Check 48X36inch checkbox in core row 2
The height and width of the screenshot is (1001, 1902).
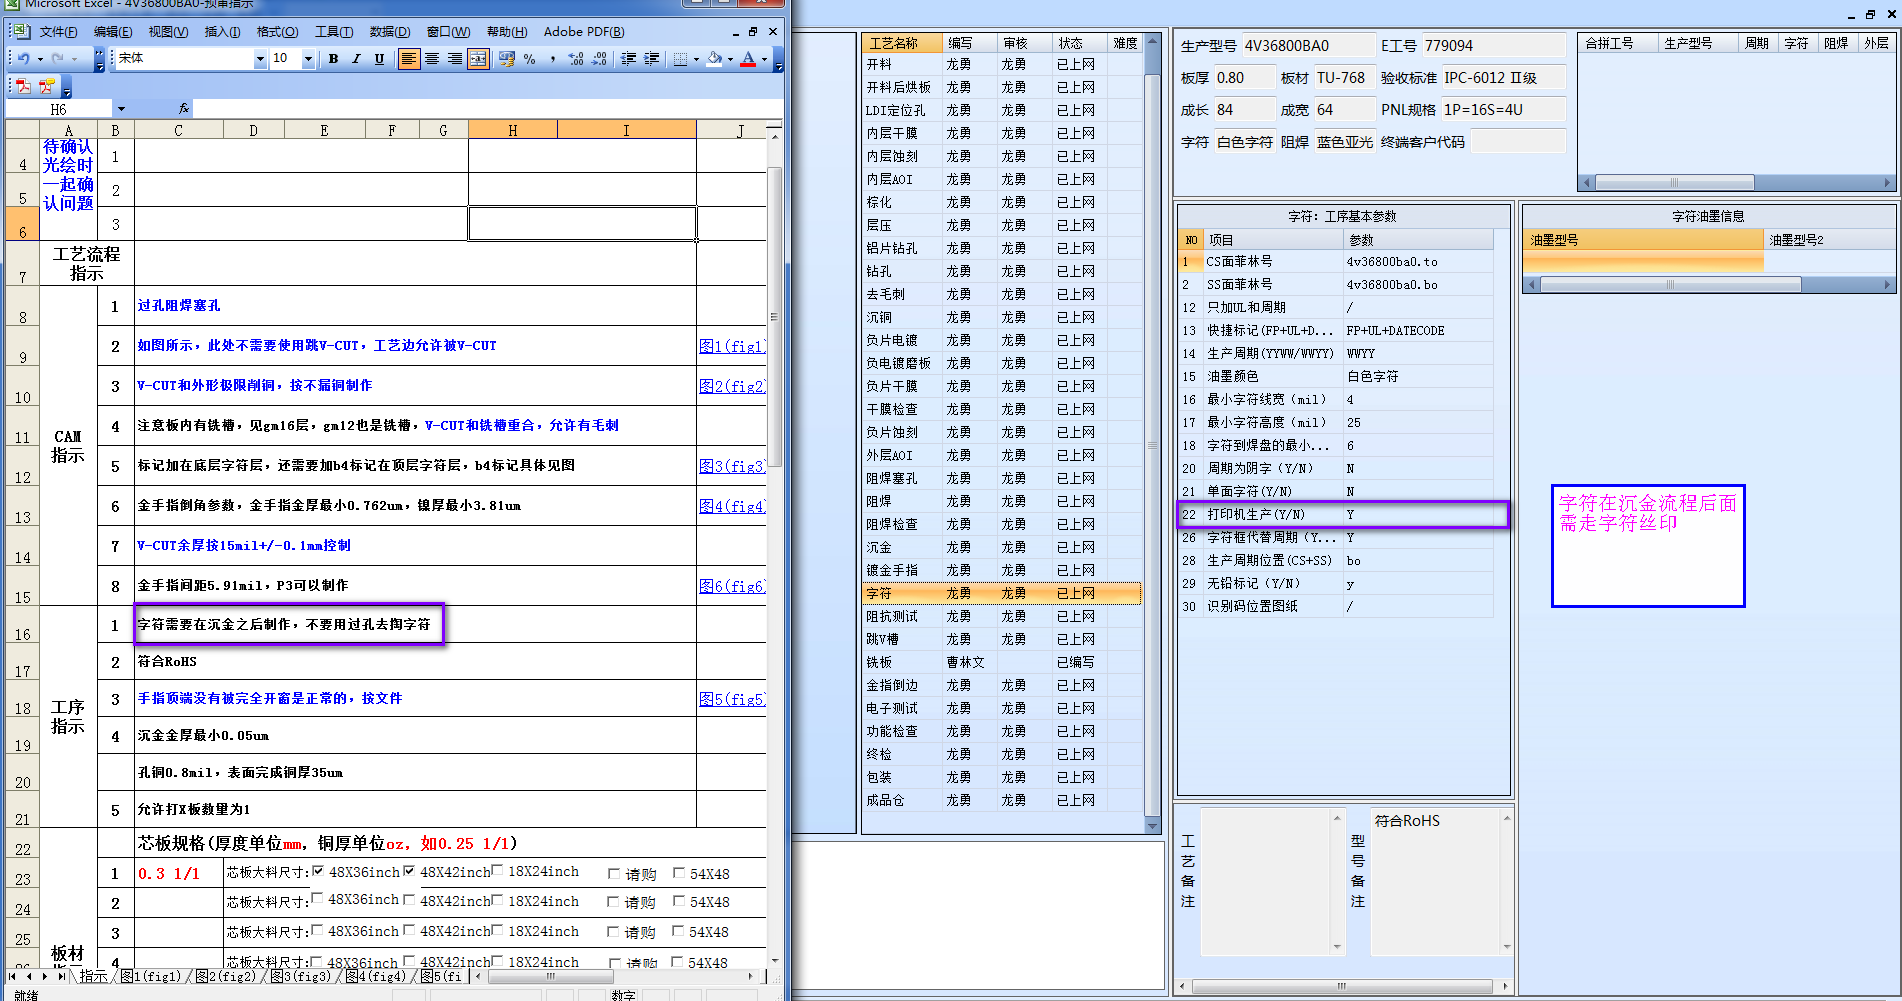(317, 899)
